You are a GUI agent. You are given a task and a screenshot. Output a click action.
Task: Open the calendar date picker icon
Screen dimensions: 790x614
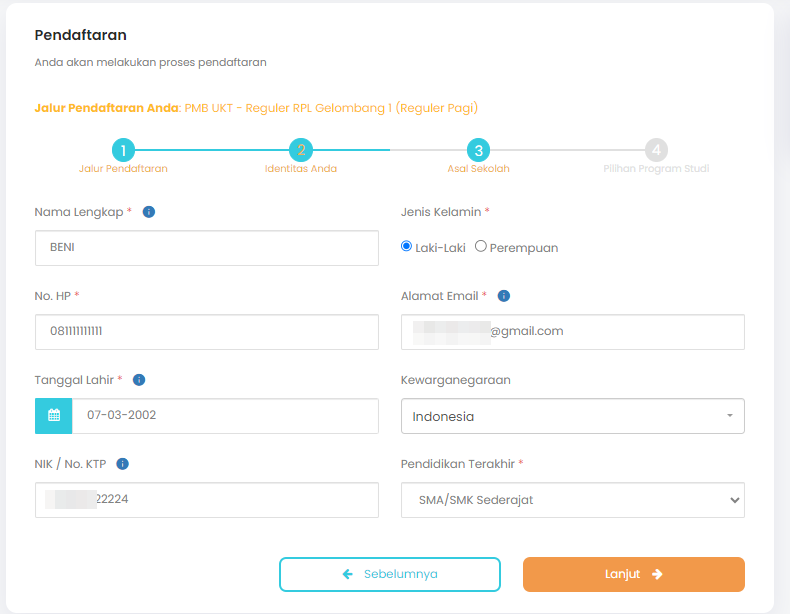(53, 416)
